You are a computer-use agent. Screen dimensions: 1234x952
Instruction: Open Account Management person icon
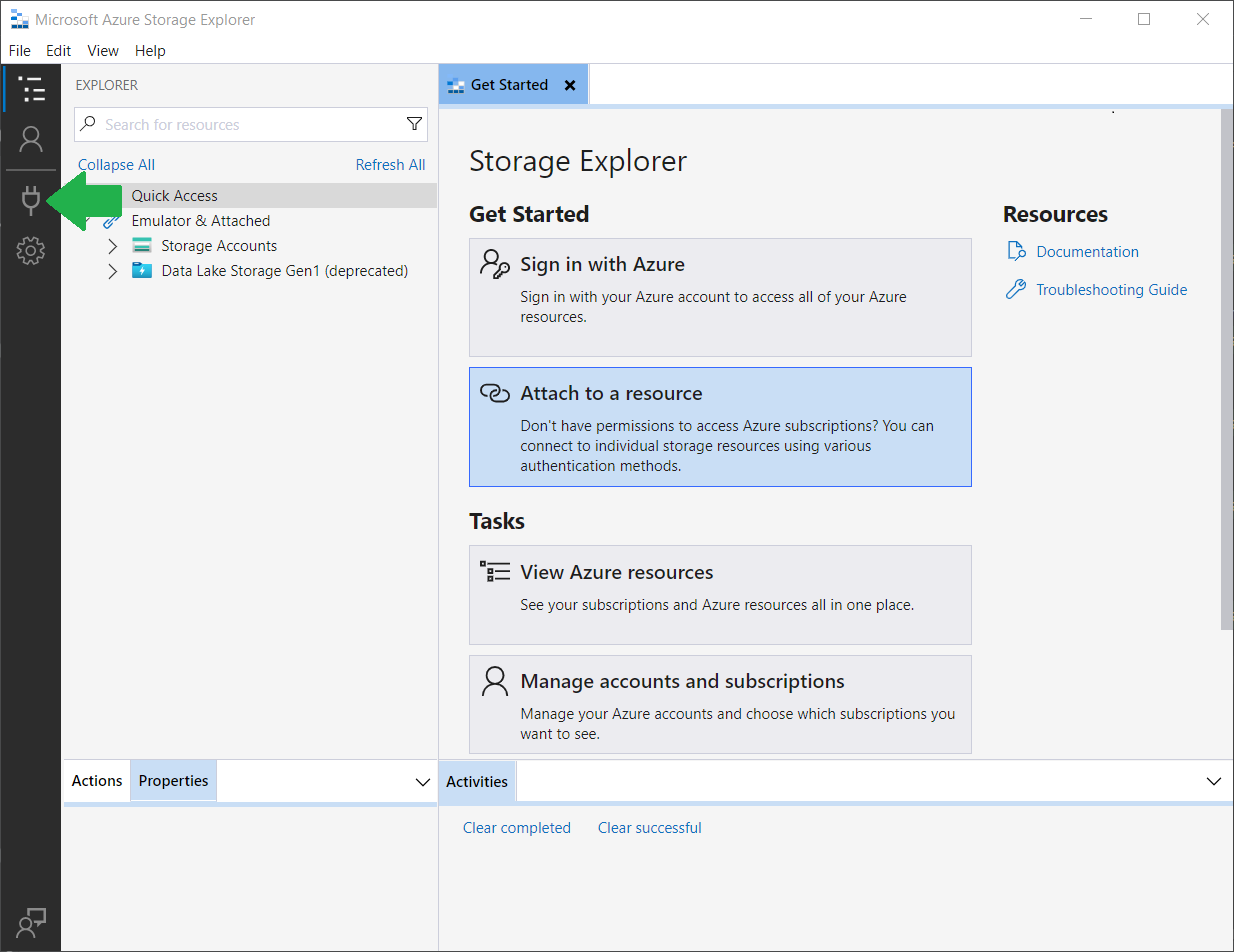pyautogui.click(x=31, y=139)
